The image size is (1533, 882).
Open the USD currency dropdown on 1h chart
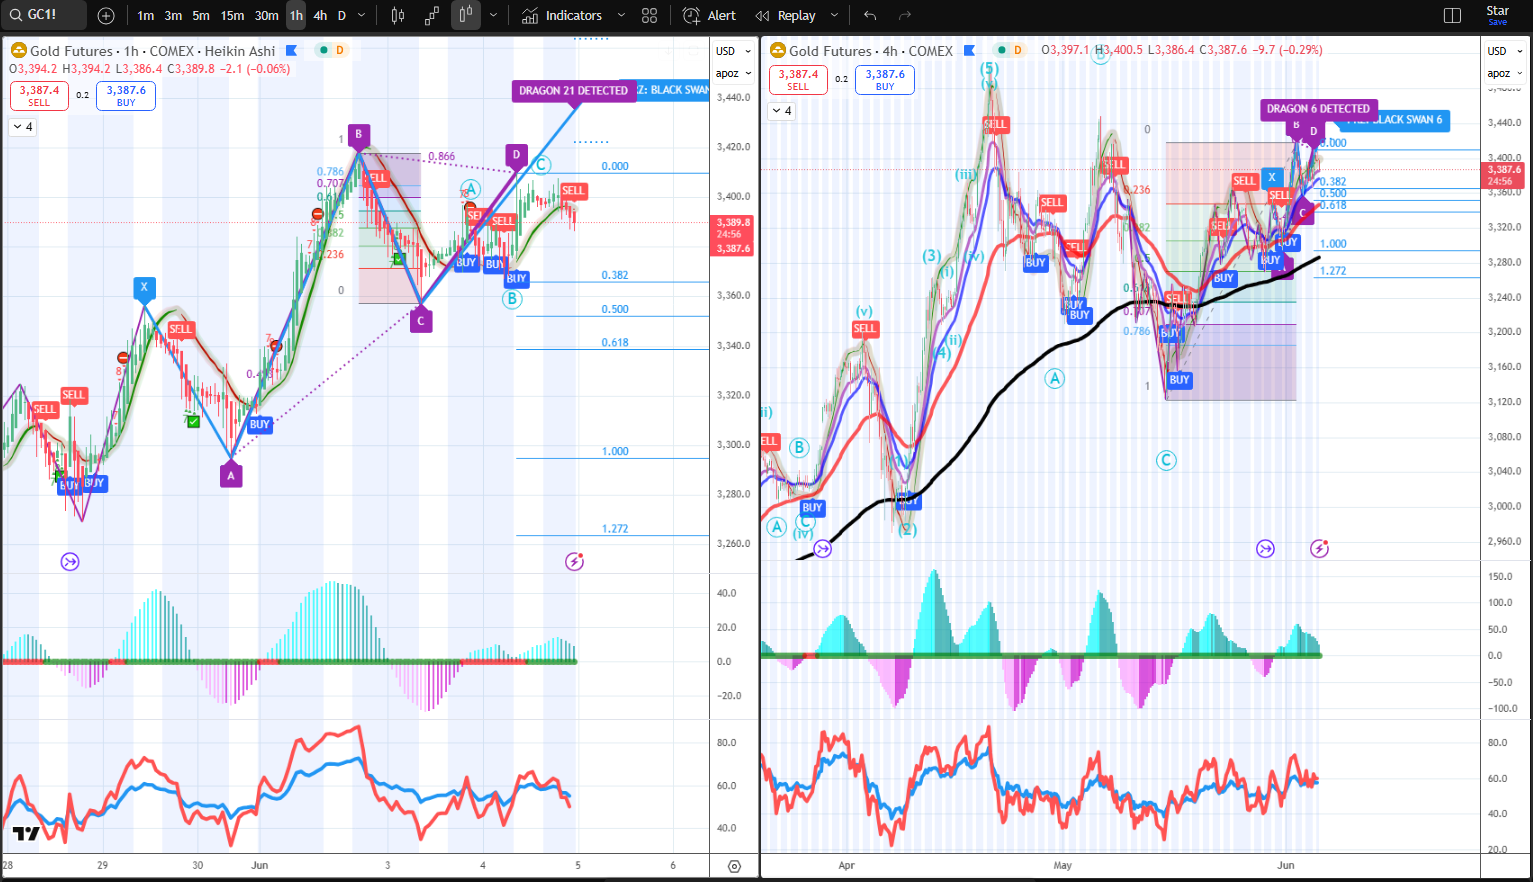pos(733,51)
